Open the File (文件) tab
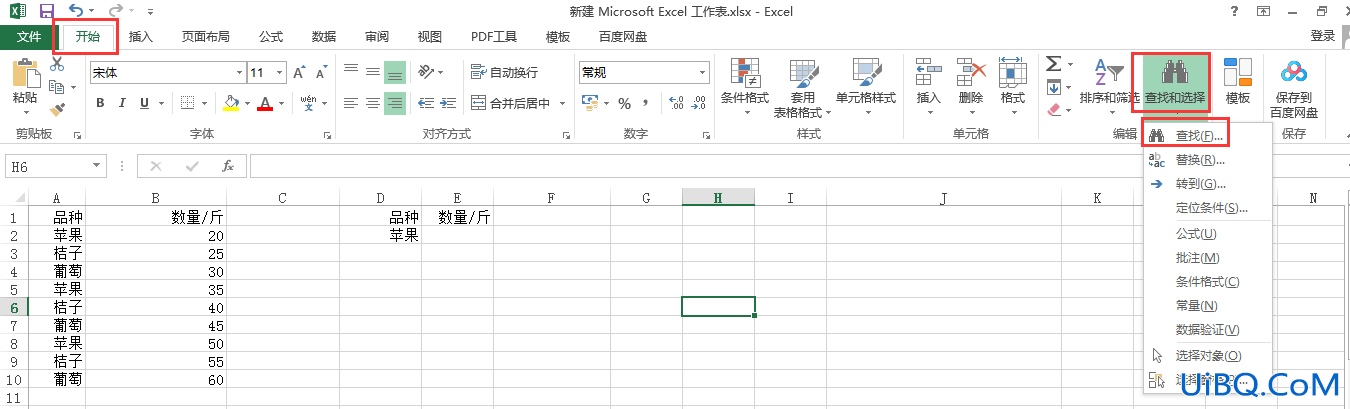Image resolution: width=1350 pixels, height=409 pixels. (x=28, y=37)
